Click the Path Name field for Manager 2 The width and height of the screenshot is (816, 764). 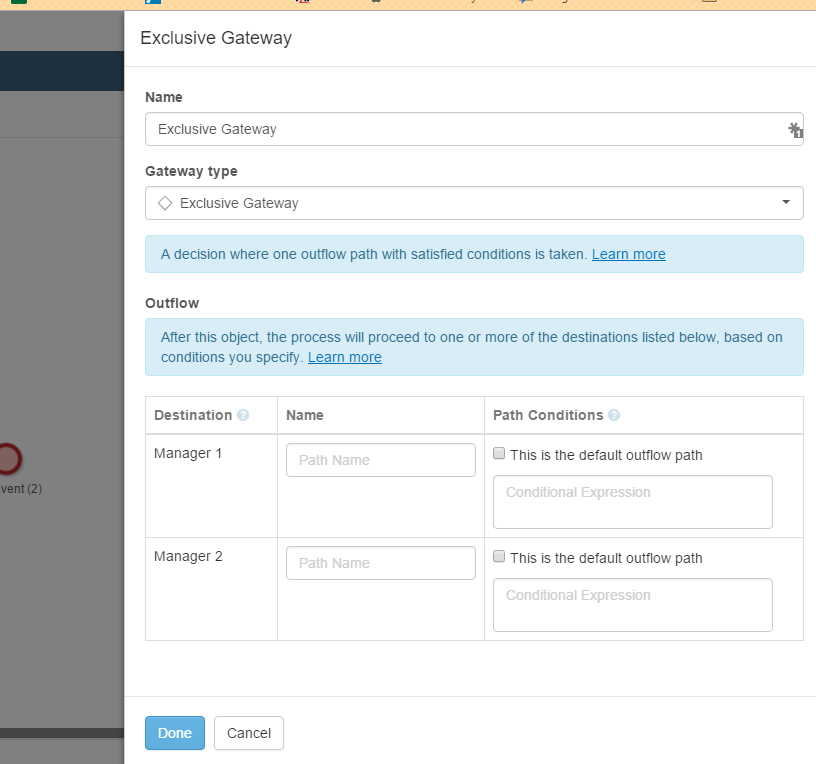point(380,563)
